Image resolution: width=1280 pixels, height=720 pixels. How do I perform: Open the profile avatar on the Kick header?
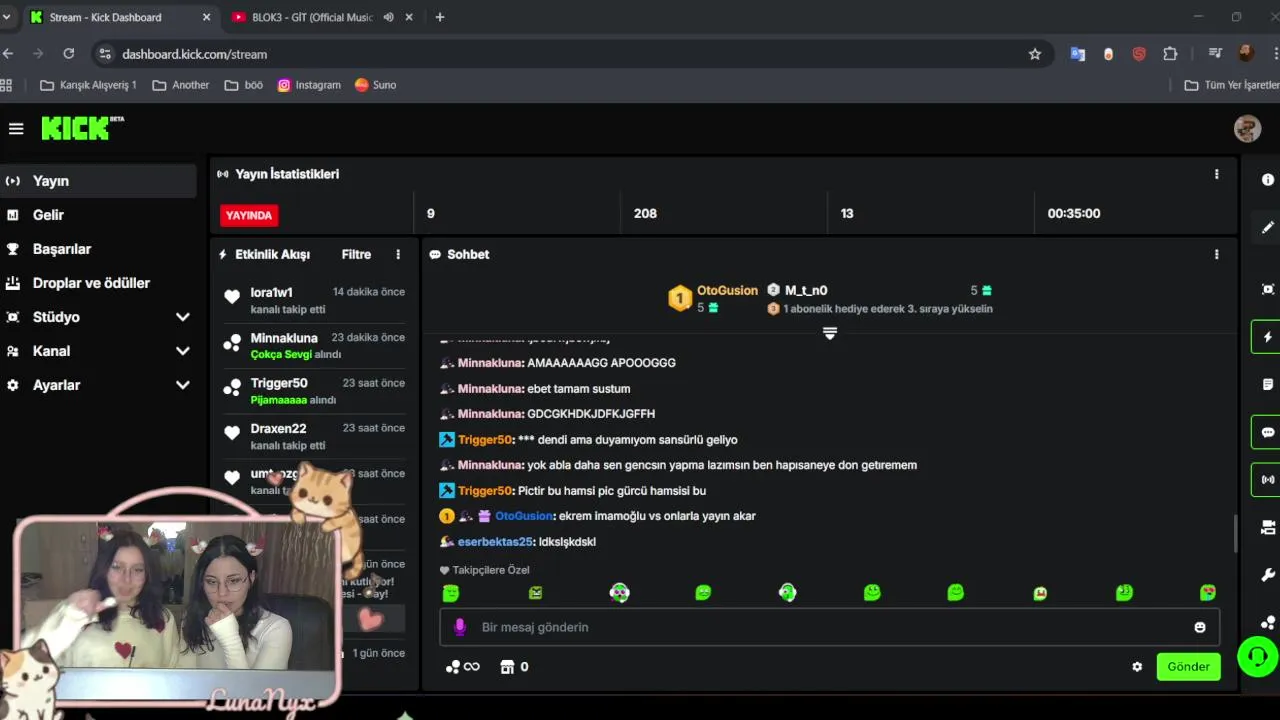(1247, 128)
